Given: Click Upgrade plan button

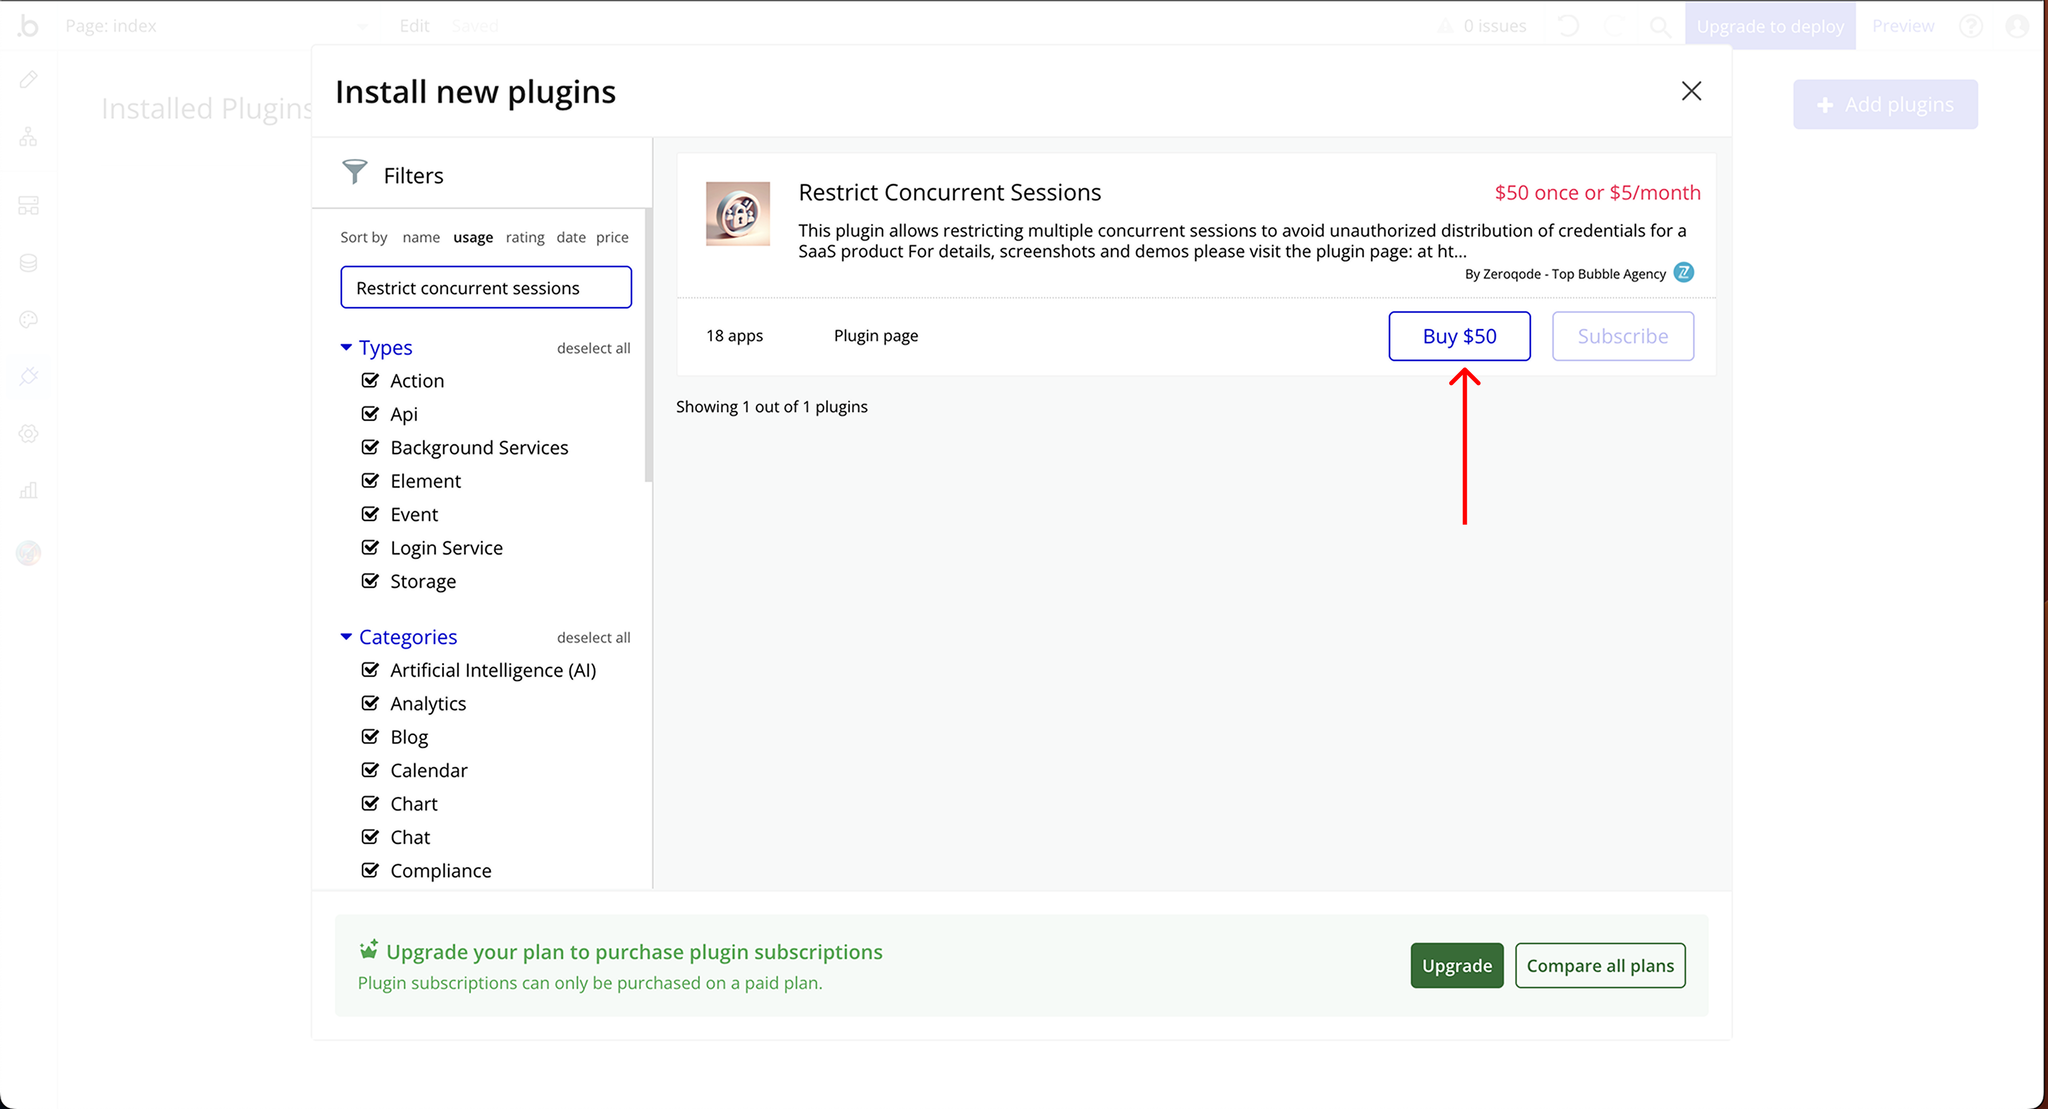Looking at the screenshot, I should point(1455,966).
